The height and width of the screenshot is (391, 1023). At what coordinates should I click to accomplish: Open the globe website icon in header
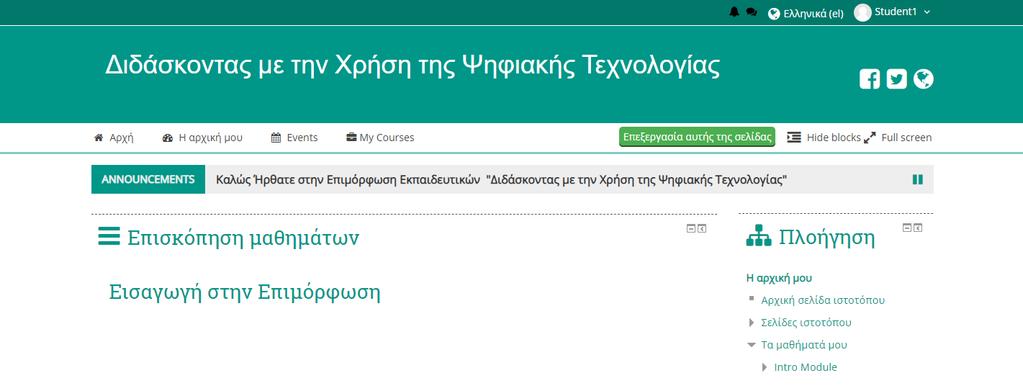click(923, 79)
